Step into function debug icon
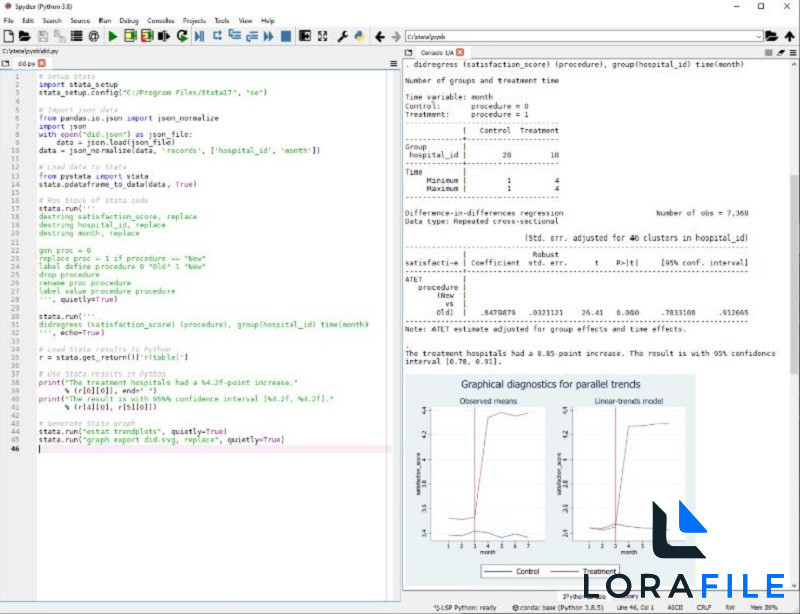 tap(234, 35)
